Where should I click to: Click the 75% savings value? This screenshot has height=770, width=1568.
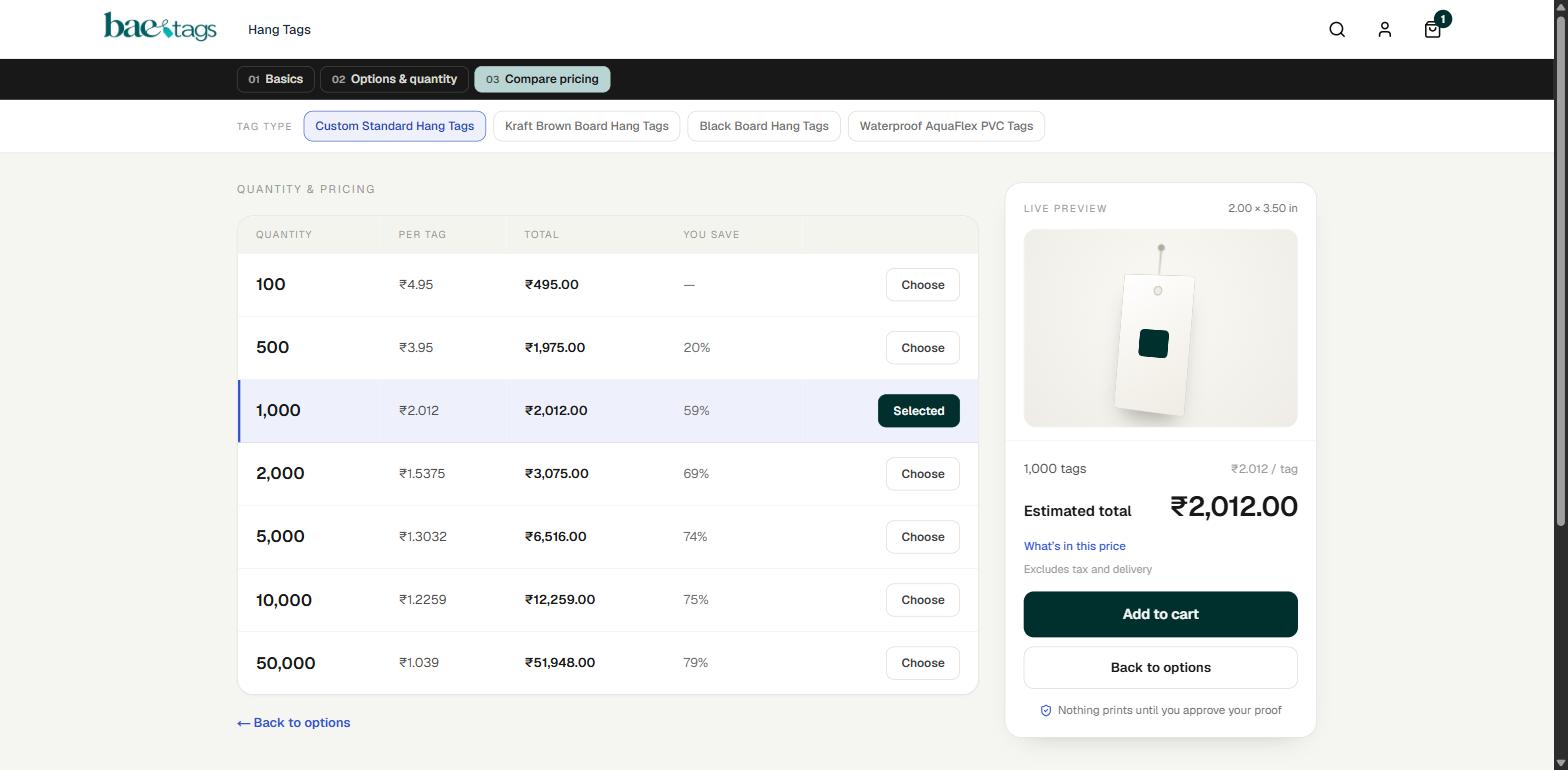[696, 600]
